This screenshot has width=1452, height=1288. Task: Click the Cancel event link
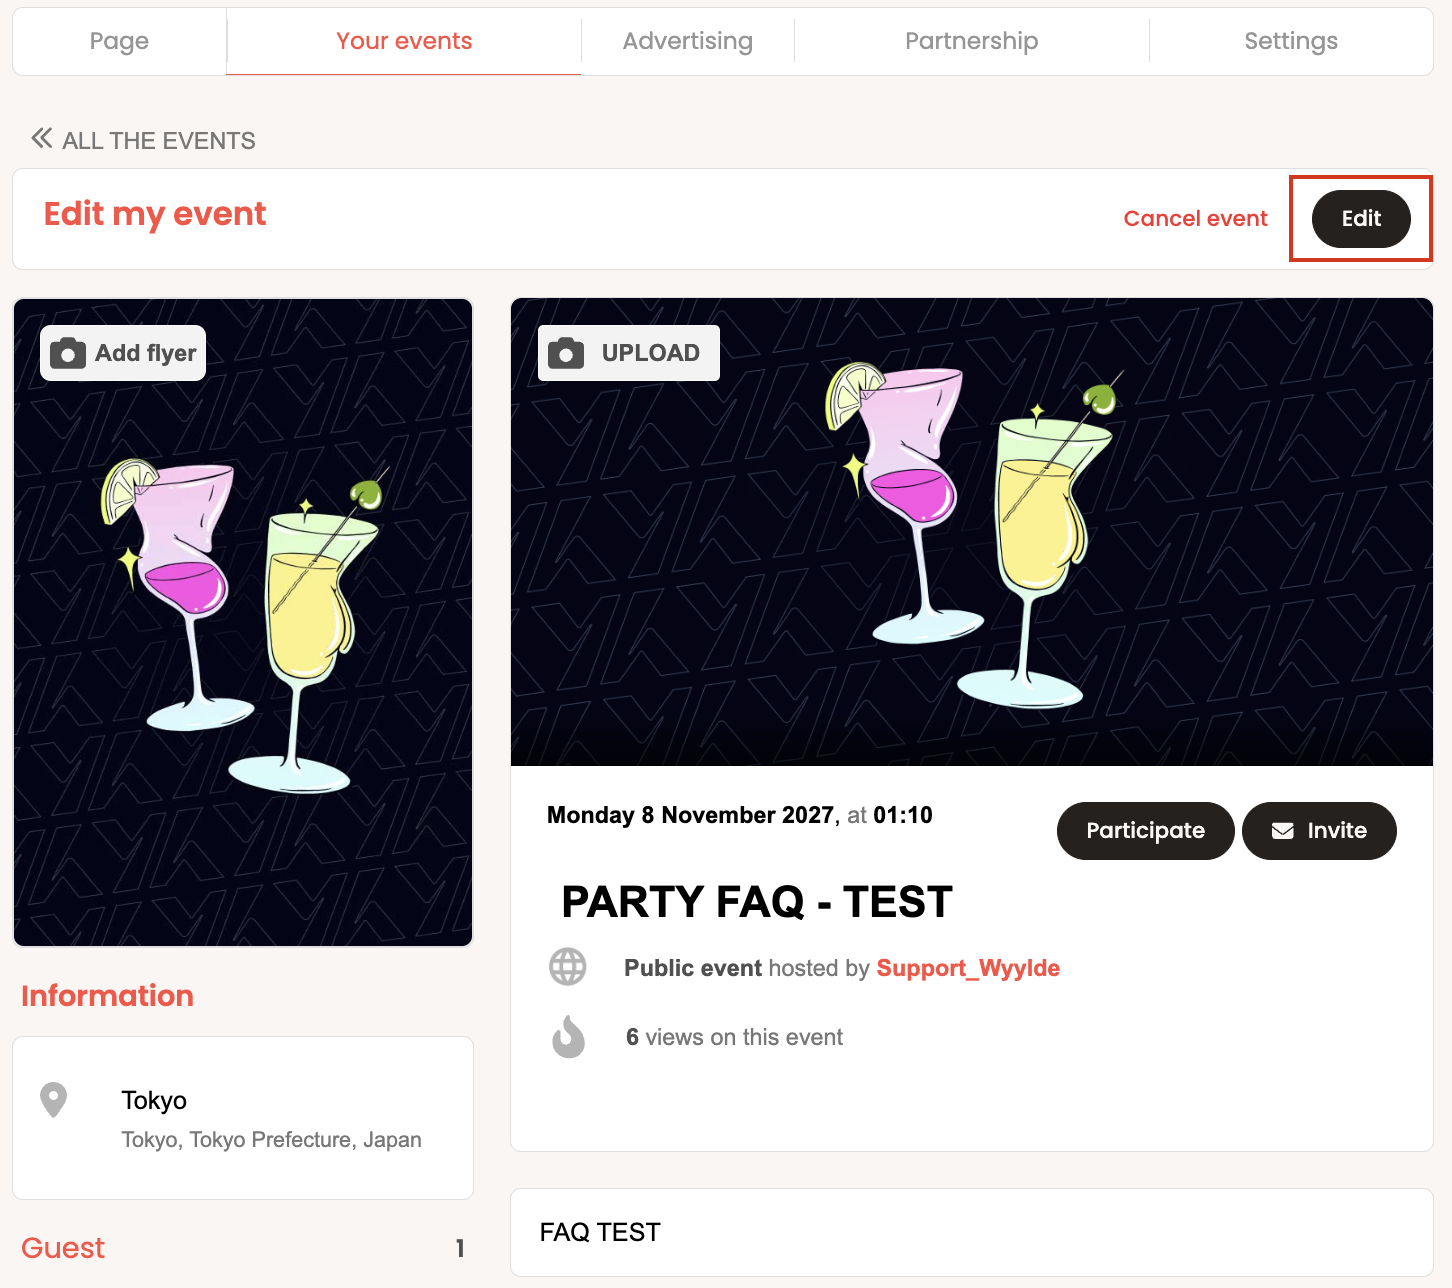(1195, 219)
